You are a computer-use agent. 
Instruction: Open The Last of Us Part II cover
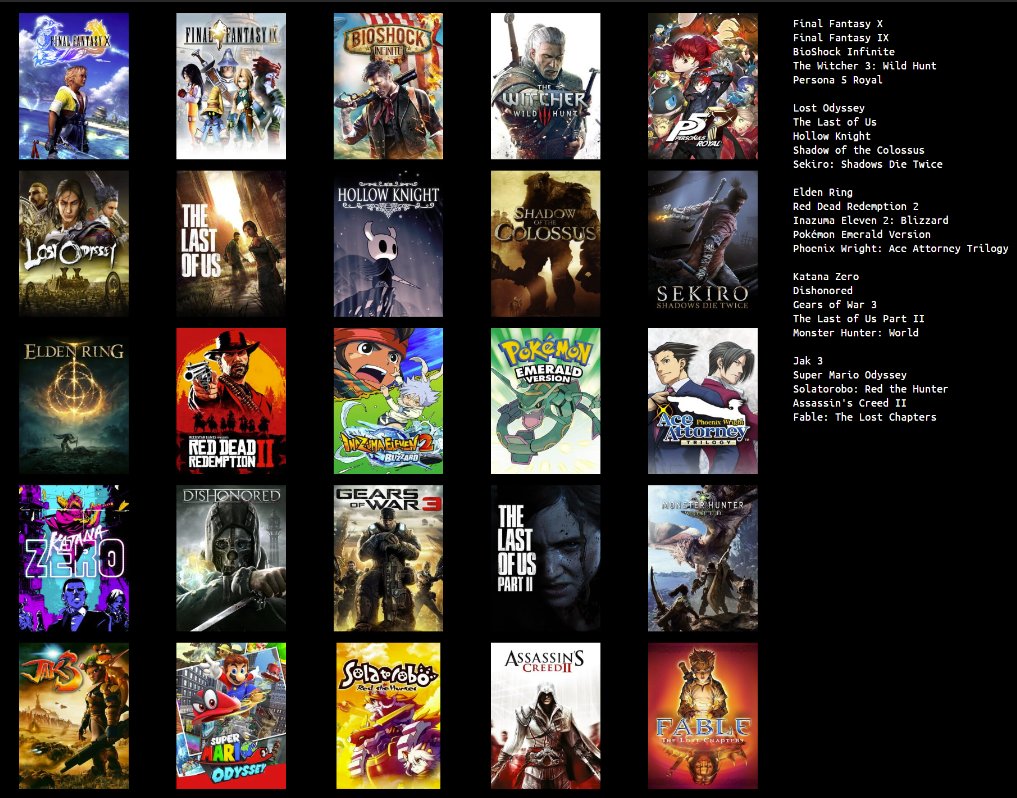[x=545, y=558]
